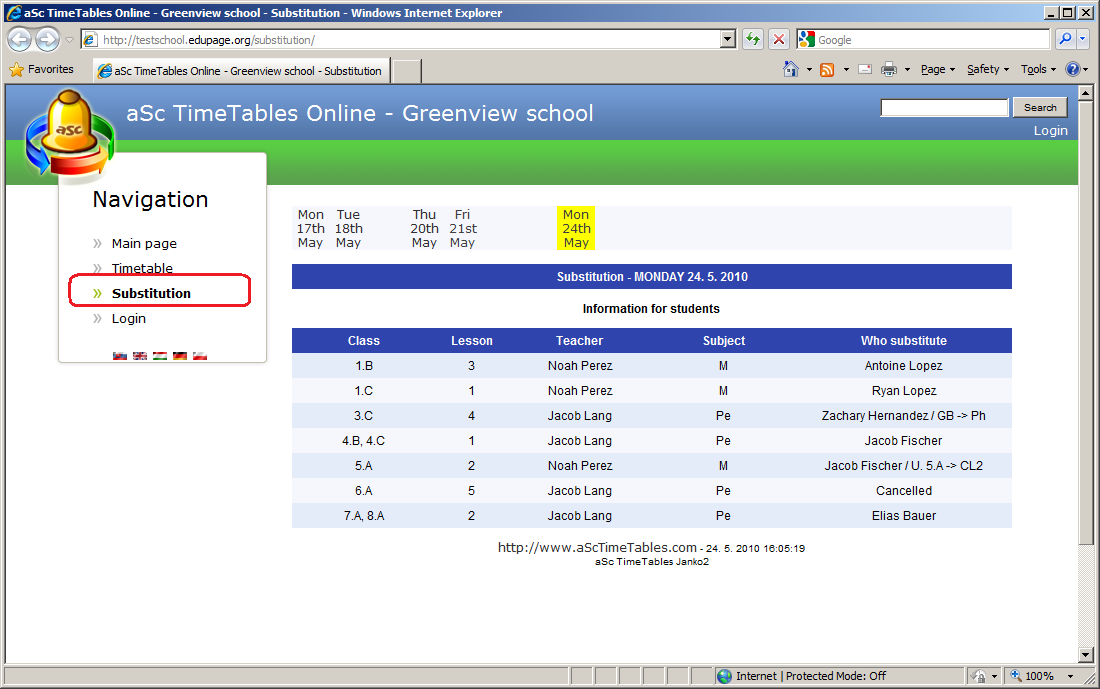Click the Google search input box
Image resolution: width=1100 pixels, height=689 pixels.
click(x=932, y=40)
